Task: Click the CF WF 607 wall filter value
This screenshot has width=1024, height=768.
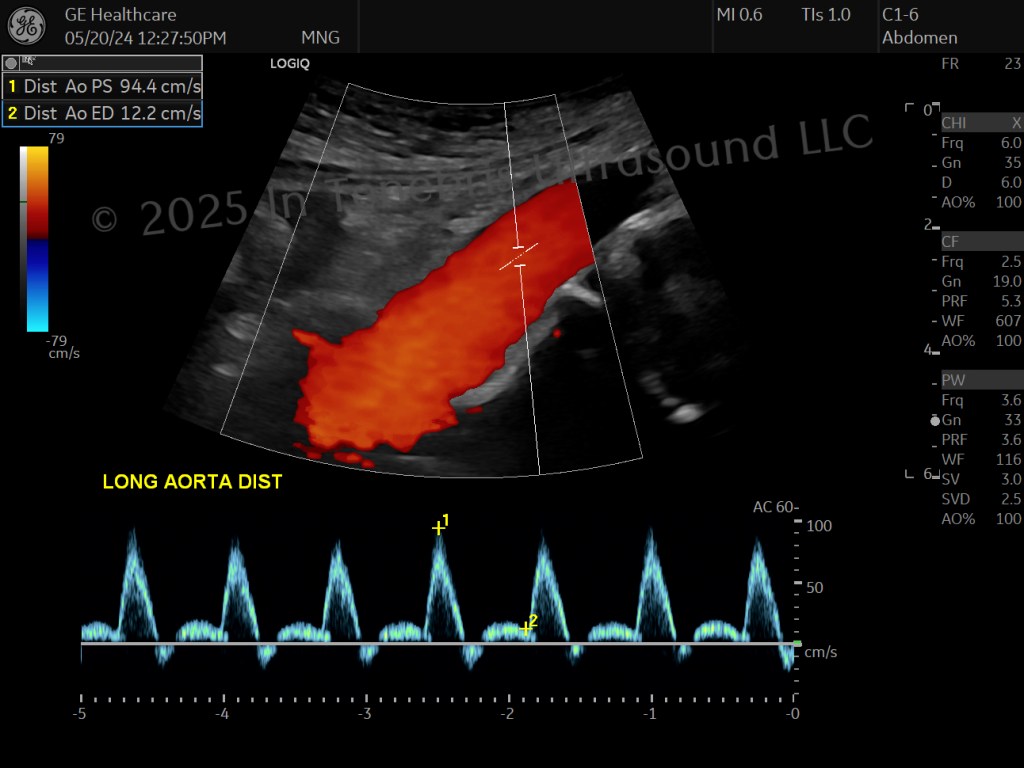Action: click(982, 321)
